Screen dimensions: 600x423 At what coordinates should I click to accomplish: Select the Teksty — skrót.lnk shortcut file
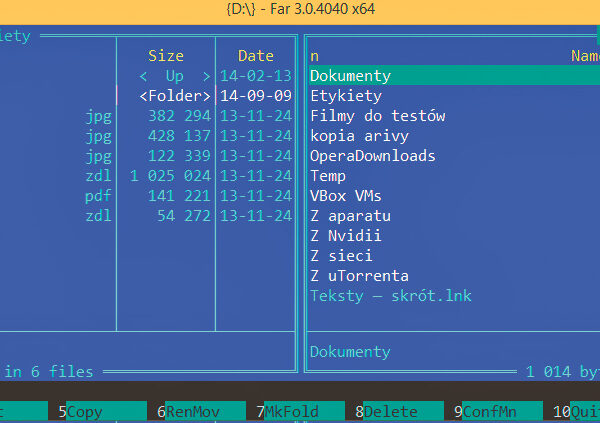point(390,296)
